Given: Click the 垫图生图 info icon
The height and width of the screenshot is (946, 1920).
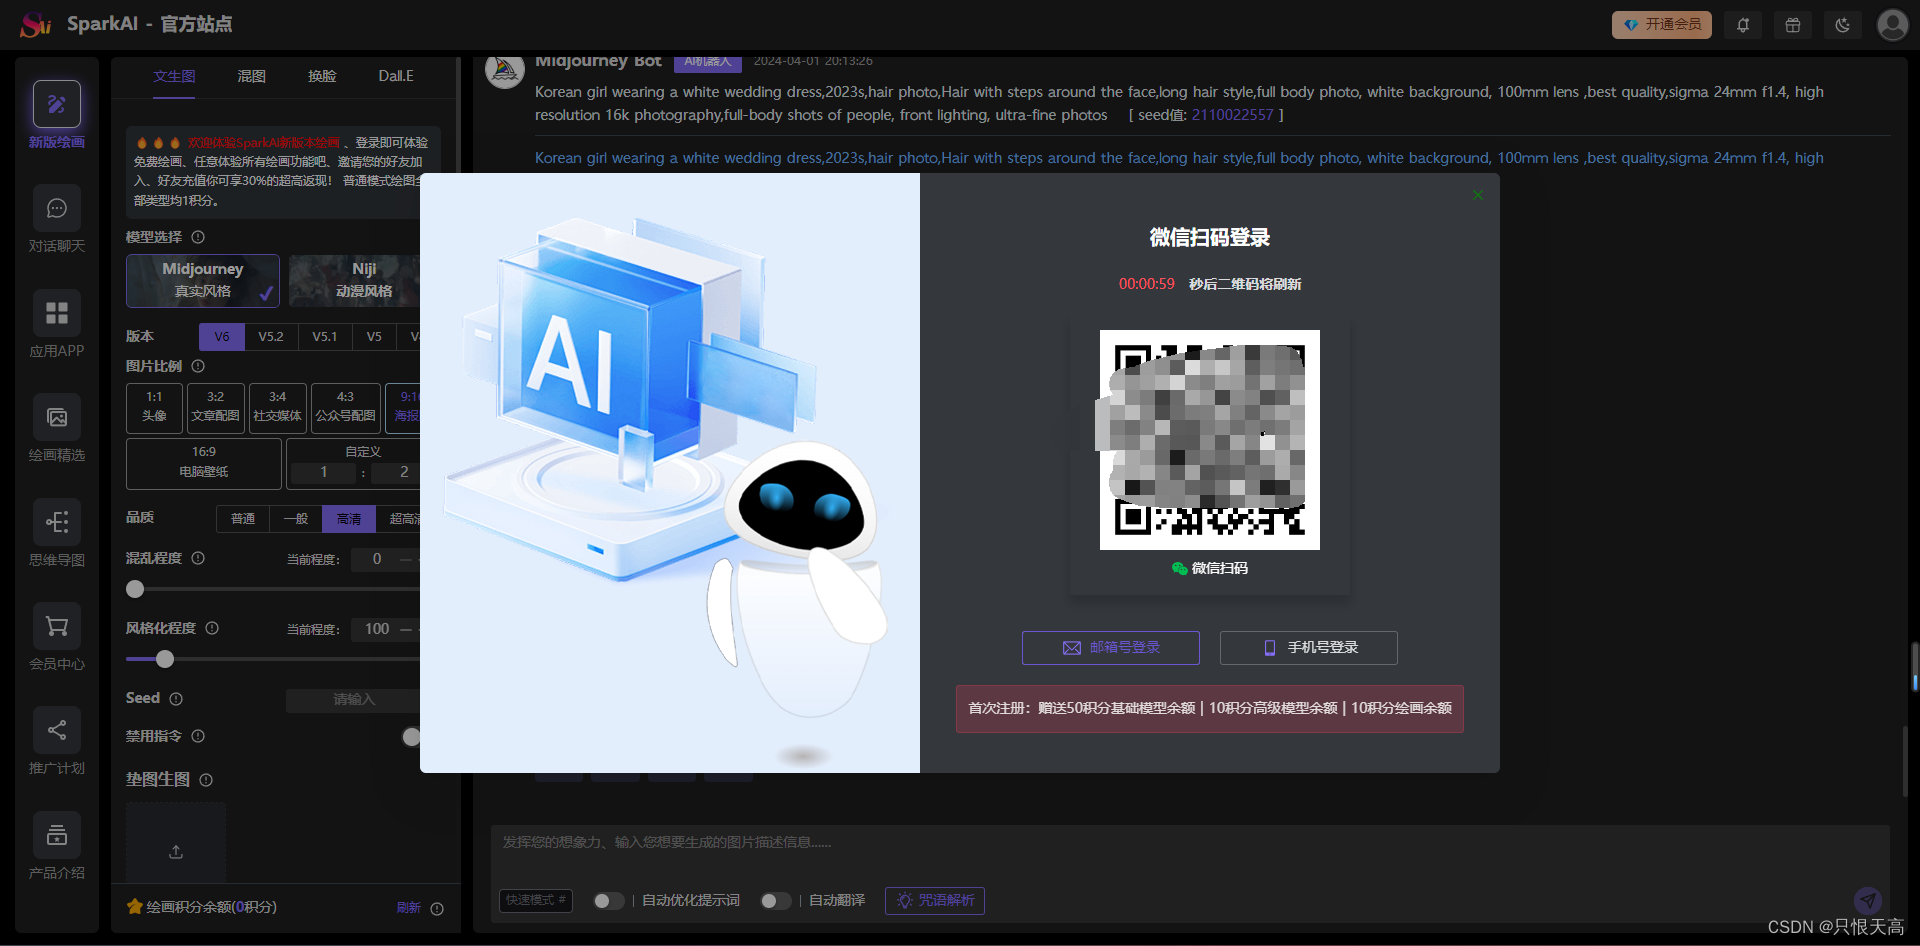Looking at the screenshot, I should click(x=206, y=780).
